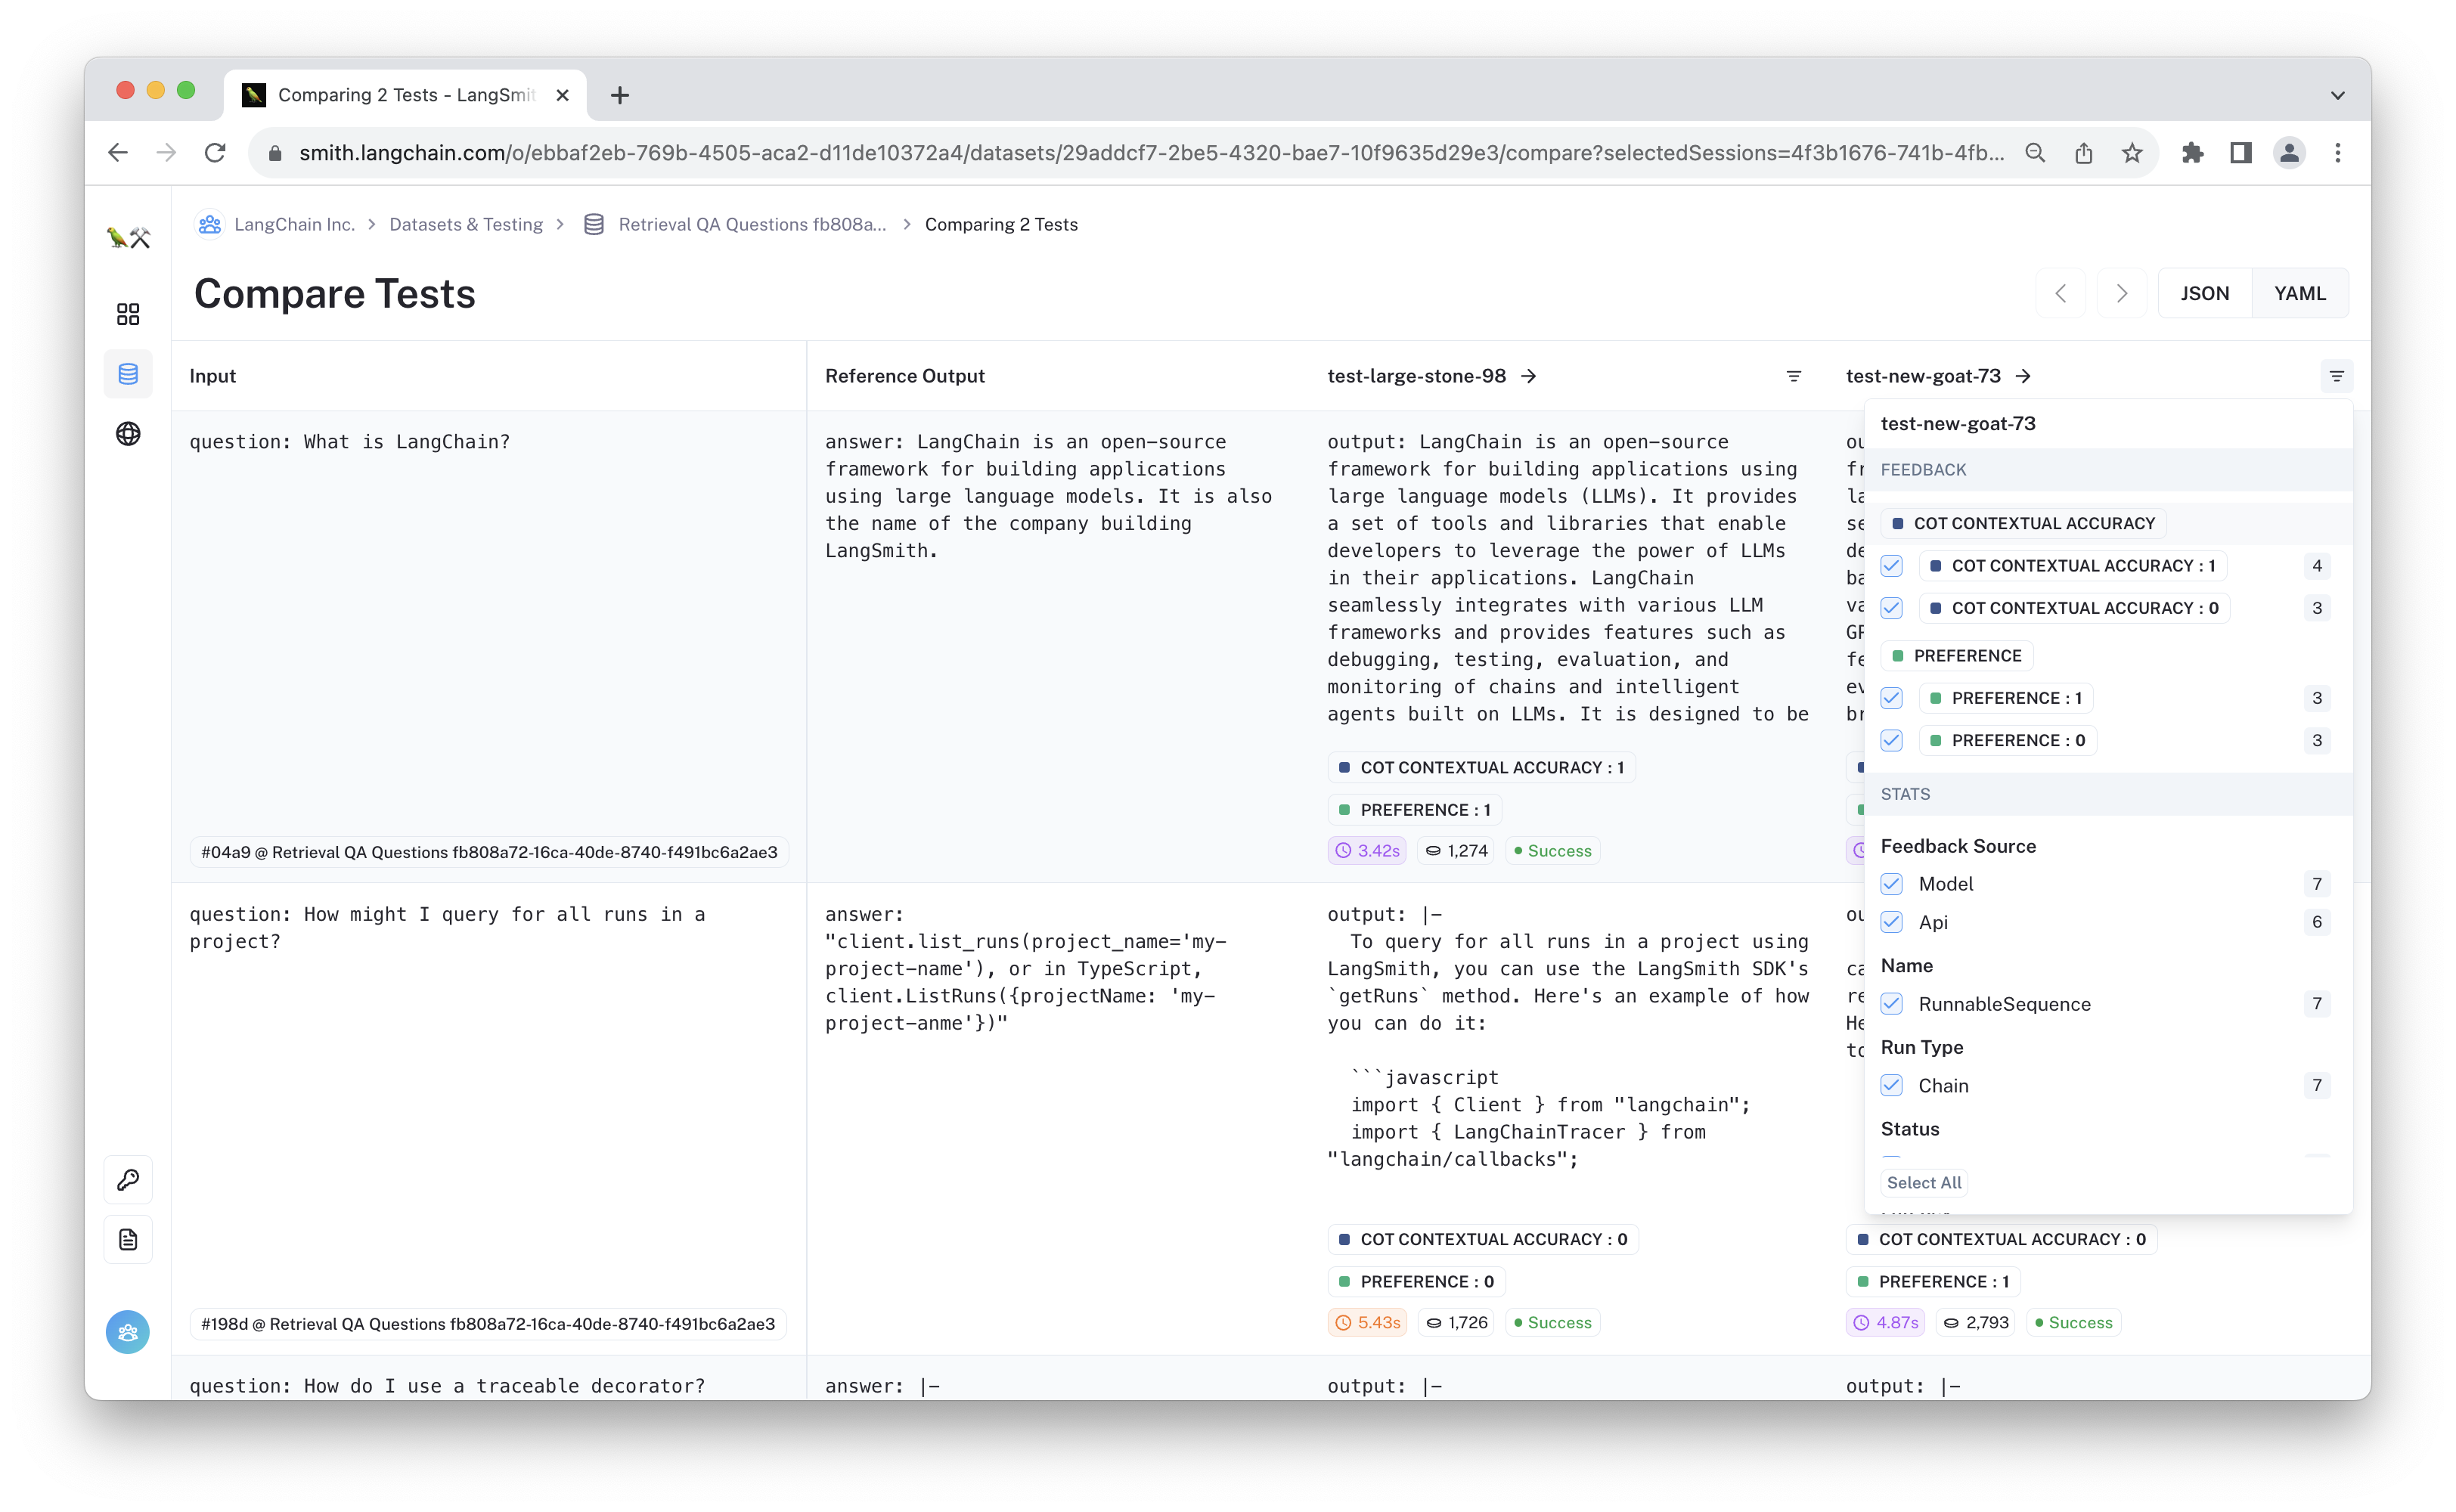Switch to JSON view
The width and height of the screenshot is (2456, 1512).
click(x=2204, y=293)
